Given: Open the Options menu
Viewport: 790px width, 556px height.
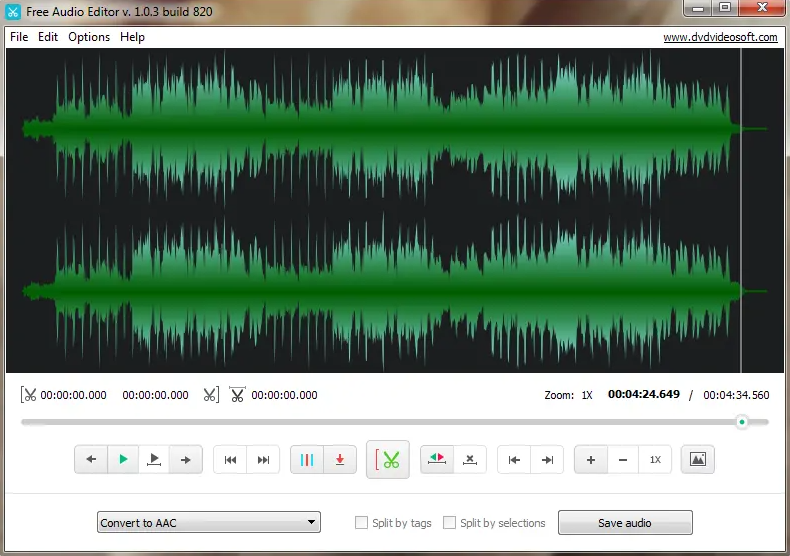Looking at the screenshot, I should pos(89,37).
